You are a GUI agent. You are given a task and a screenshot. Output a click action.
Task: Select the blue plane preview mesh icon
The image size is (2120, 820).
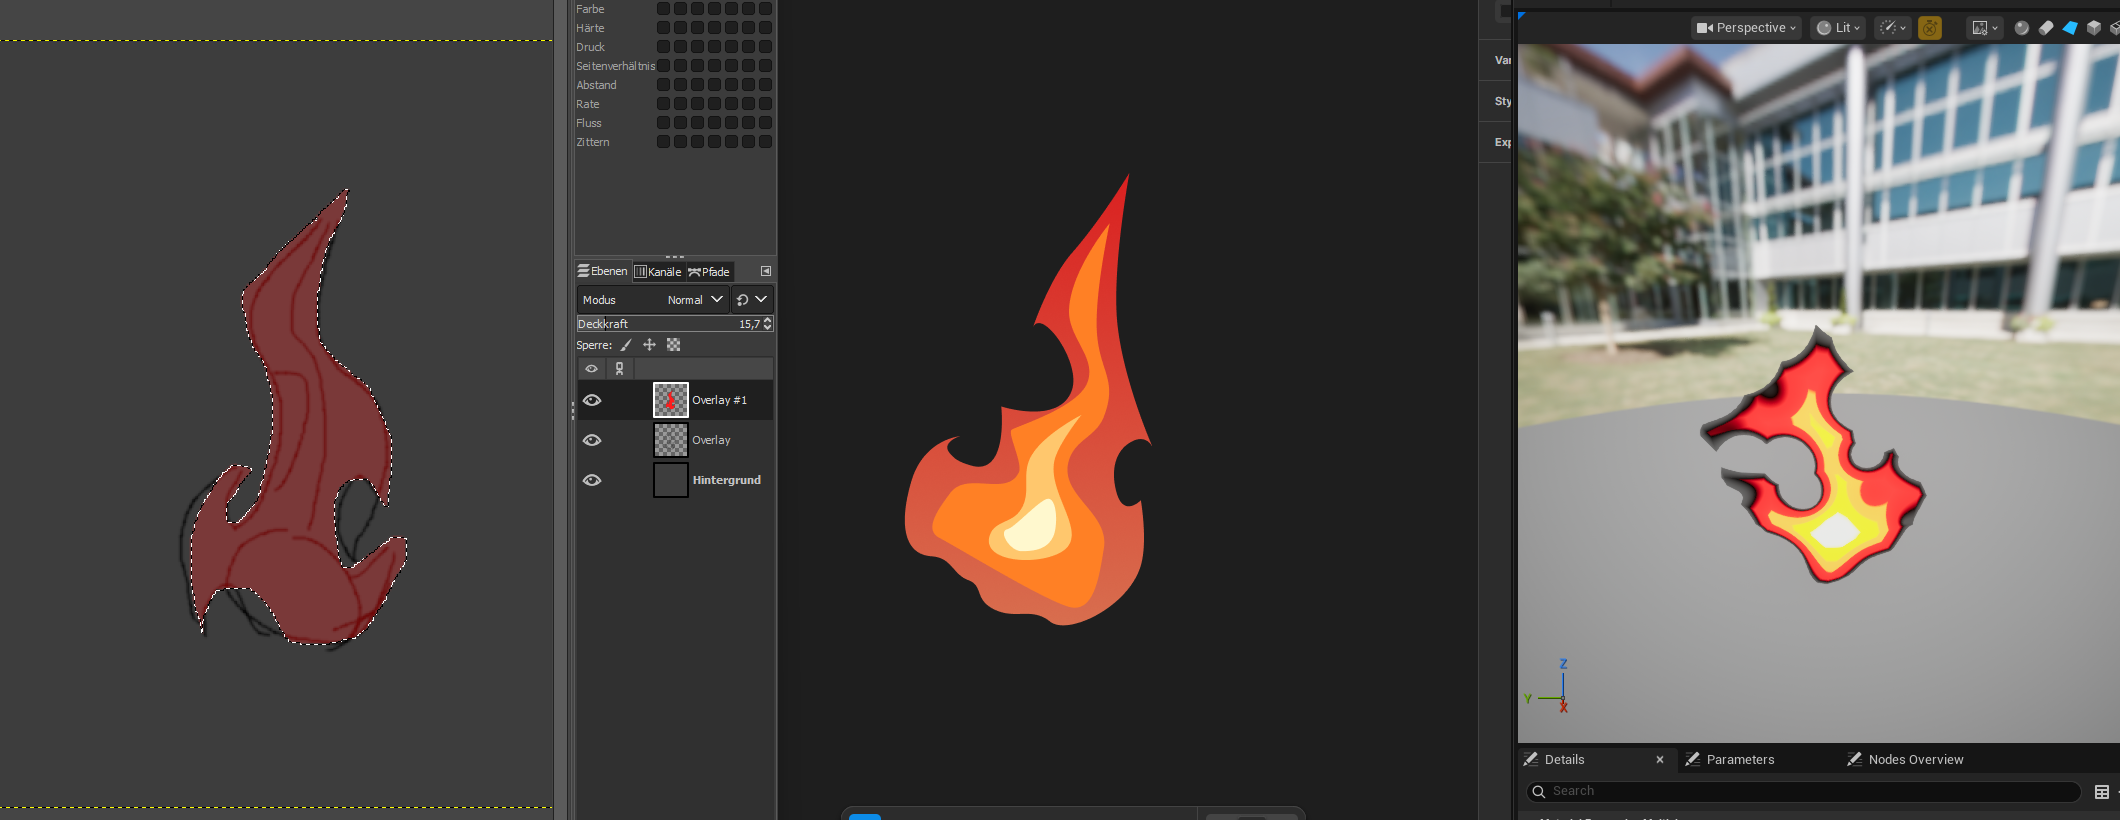2069,28
